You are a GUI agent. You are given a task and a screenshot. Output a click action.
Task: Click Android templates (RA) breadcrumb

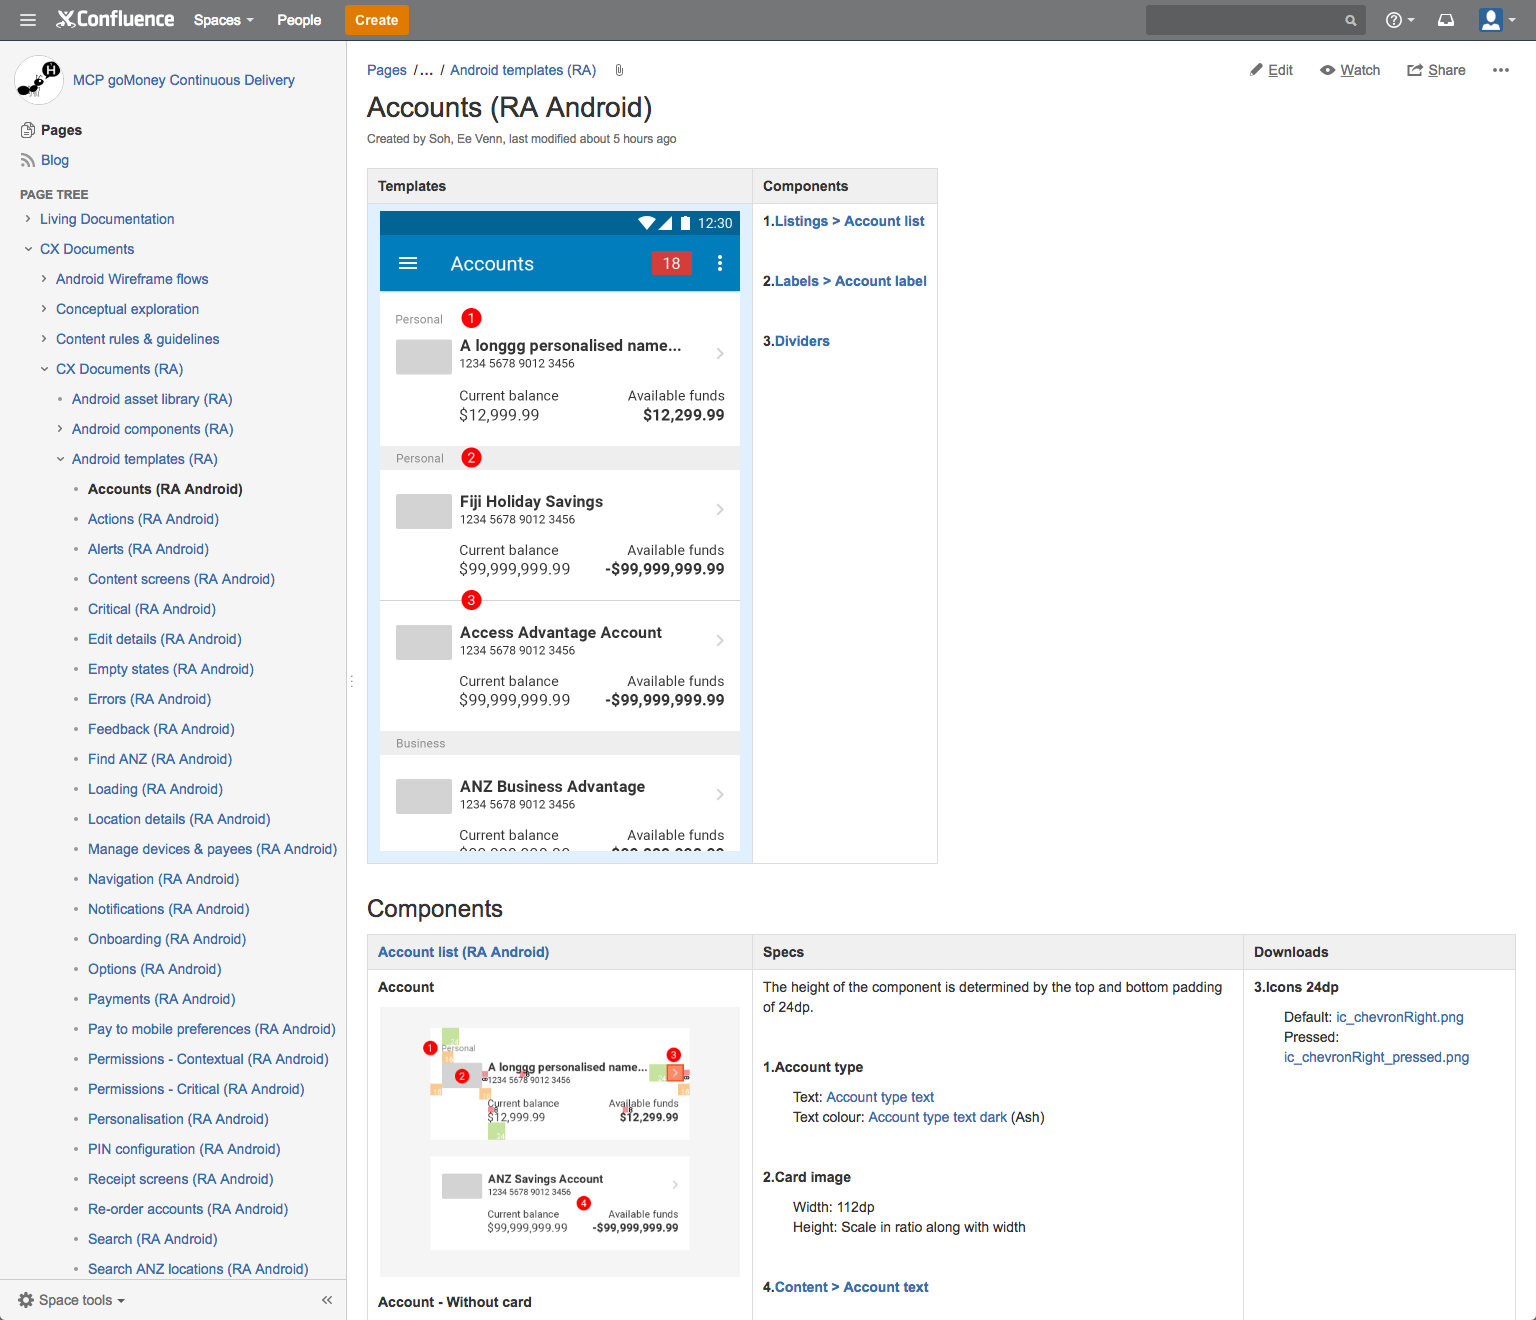pyautogui.click(x=523, y=70)
